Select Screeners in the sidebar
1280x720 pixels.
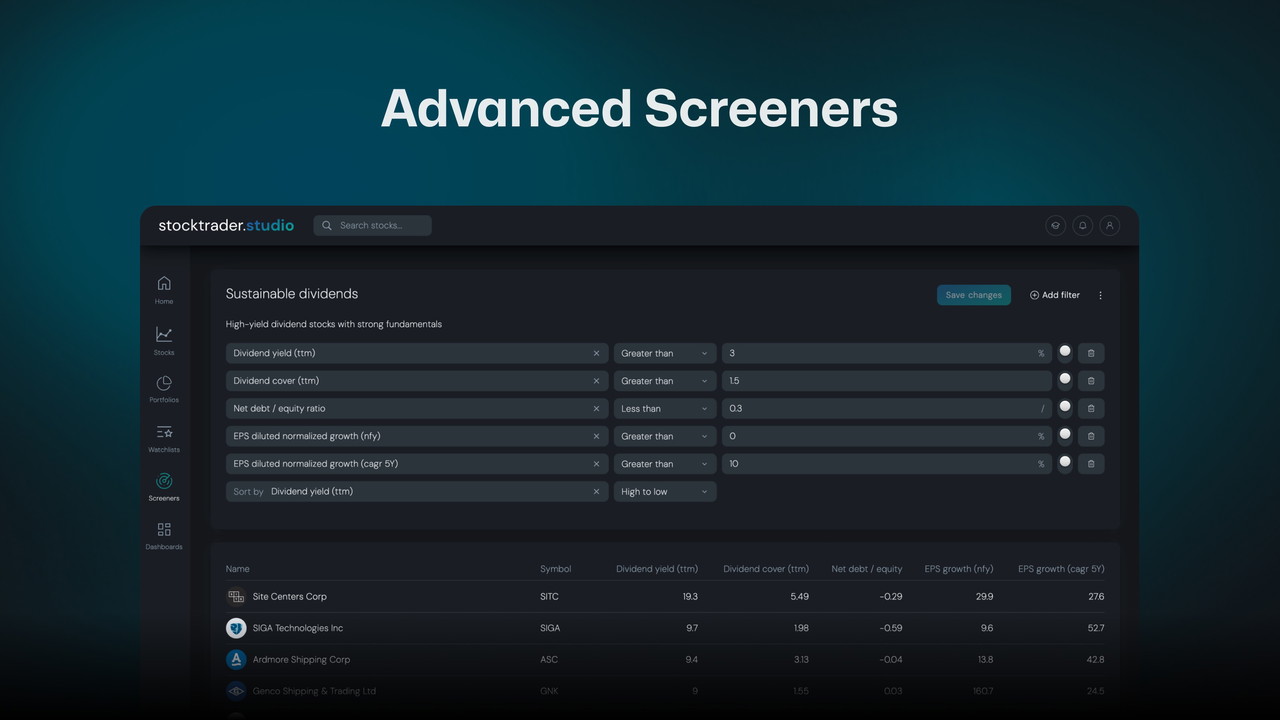164,486
